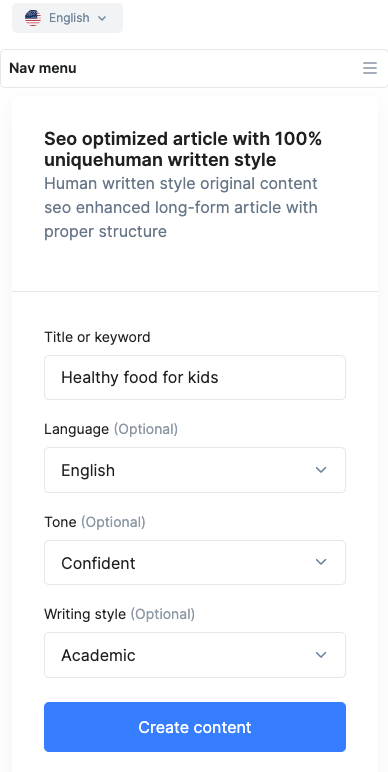Viewport: 388px width, 772px height.
Task: Open the site language selector at top
Action: tap(67, 18)
